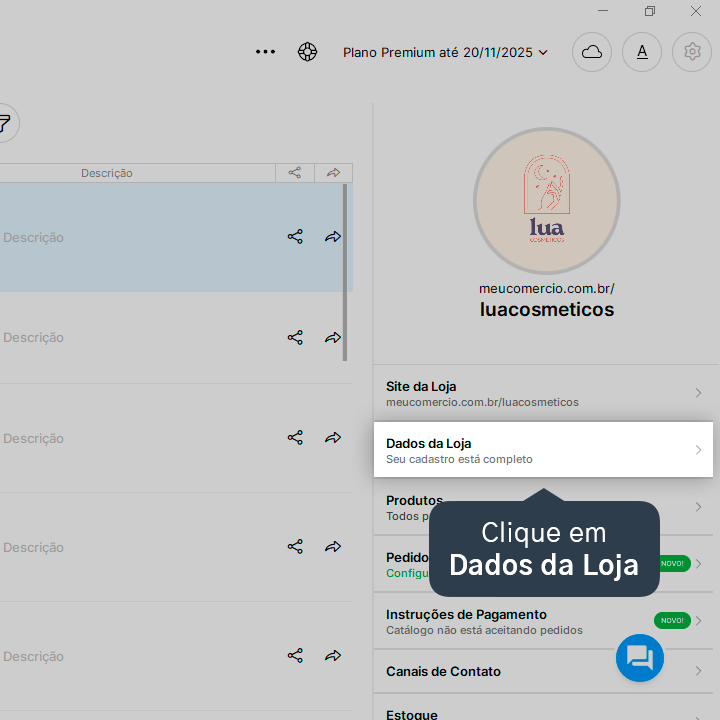Viewport: 720px width, 720px height.
Task: Restore down the application window
Action: point(649,11)
